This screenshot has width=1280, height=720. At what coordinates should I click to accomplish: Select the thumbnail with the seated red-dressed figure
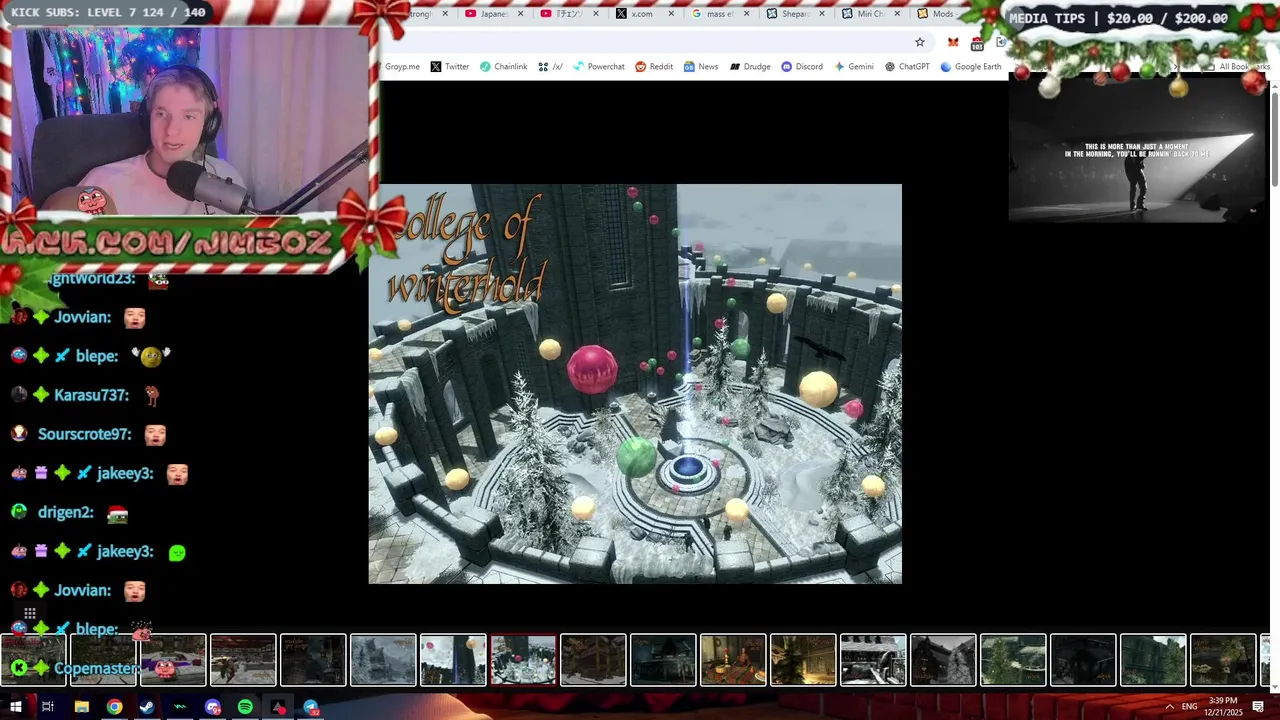point(733,660)
